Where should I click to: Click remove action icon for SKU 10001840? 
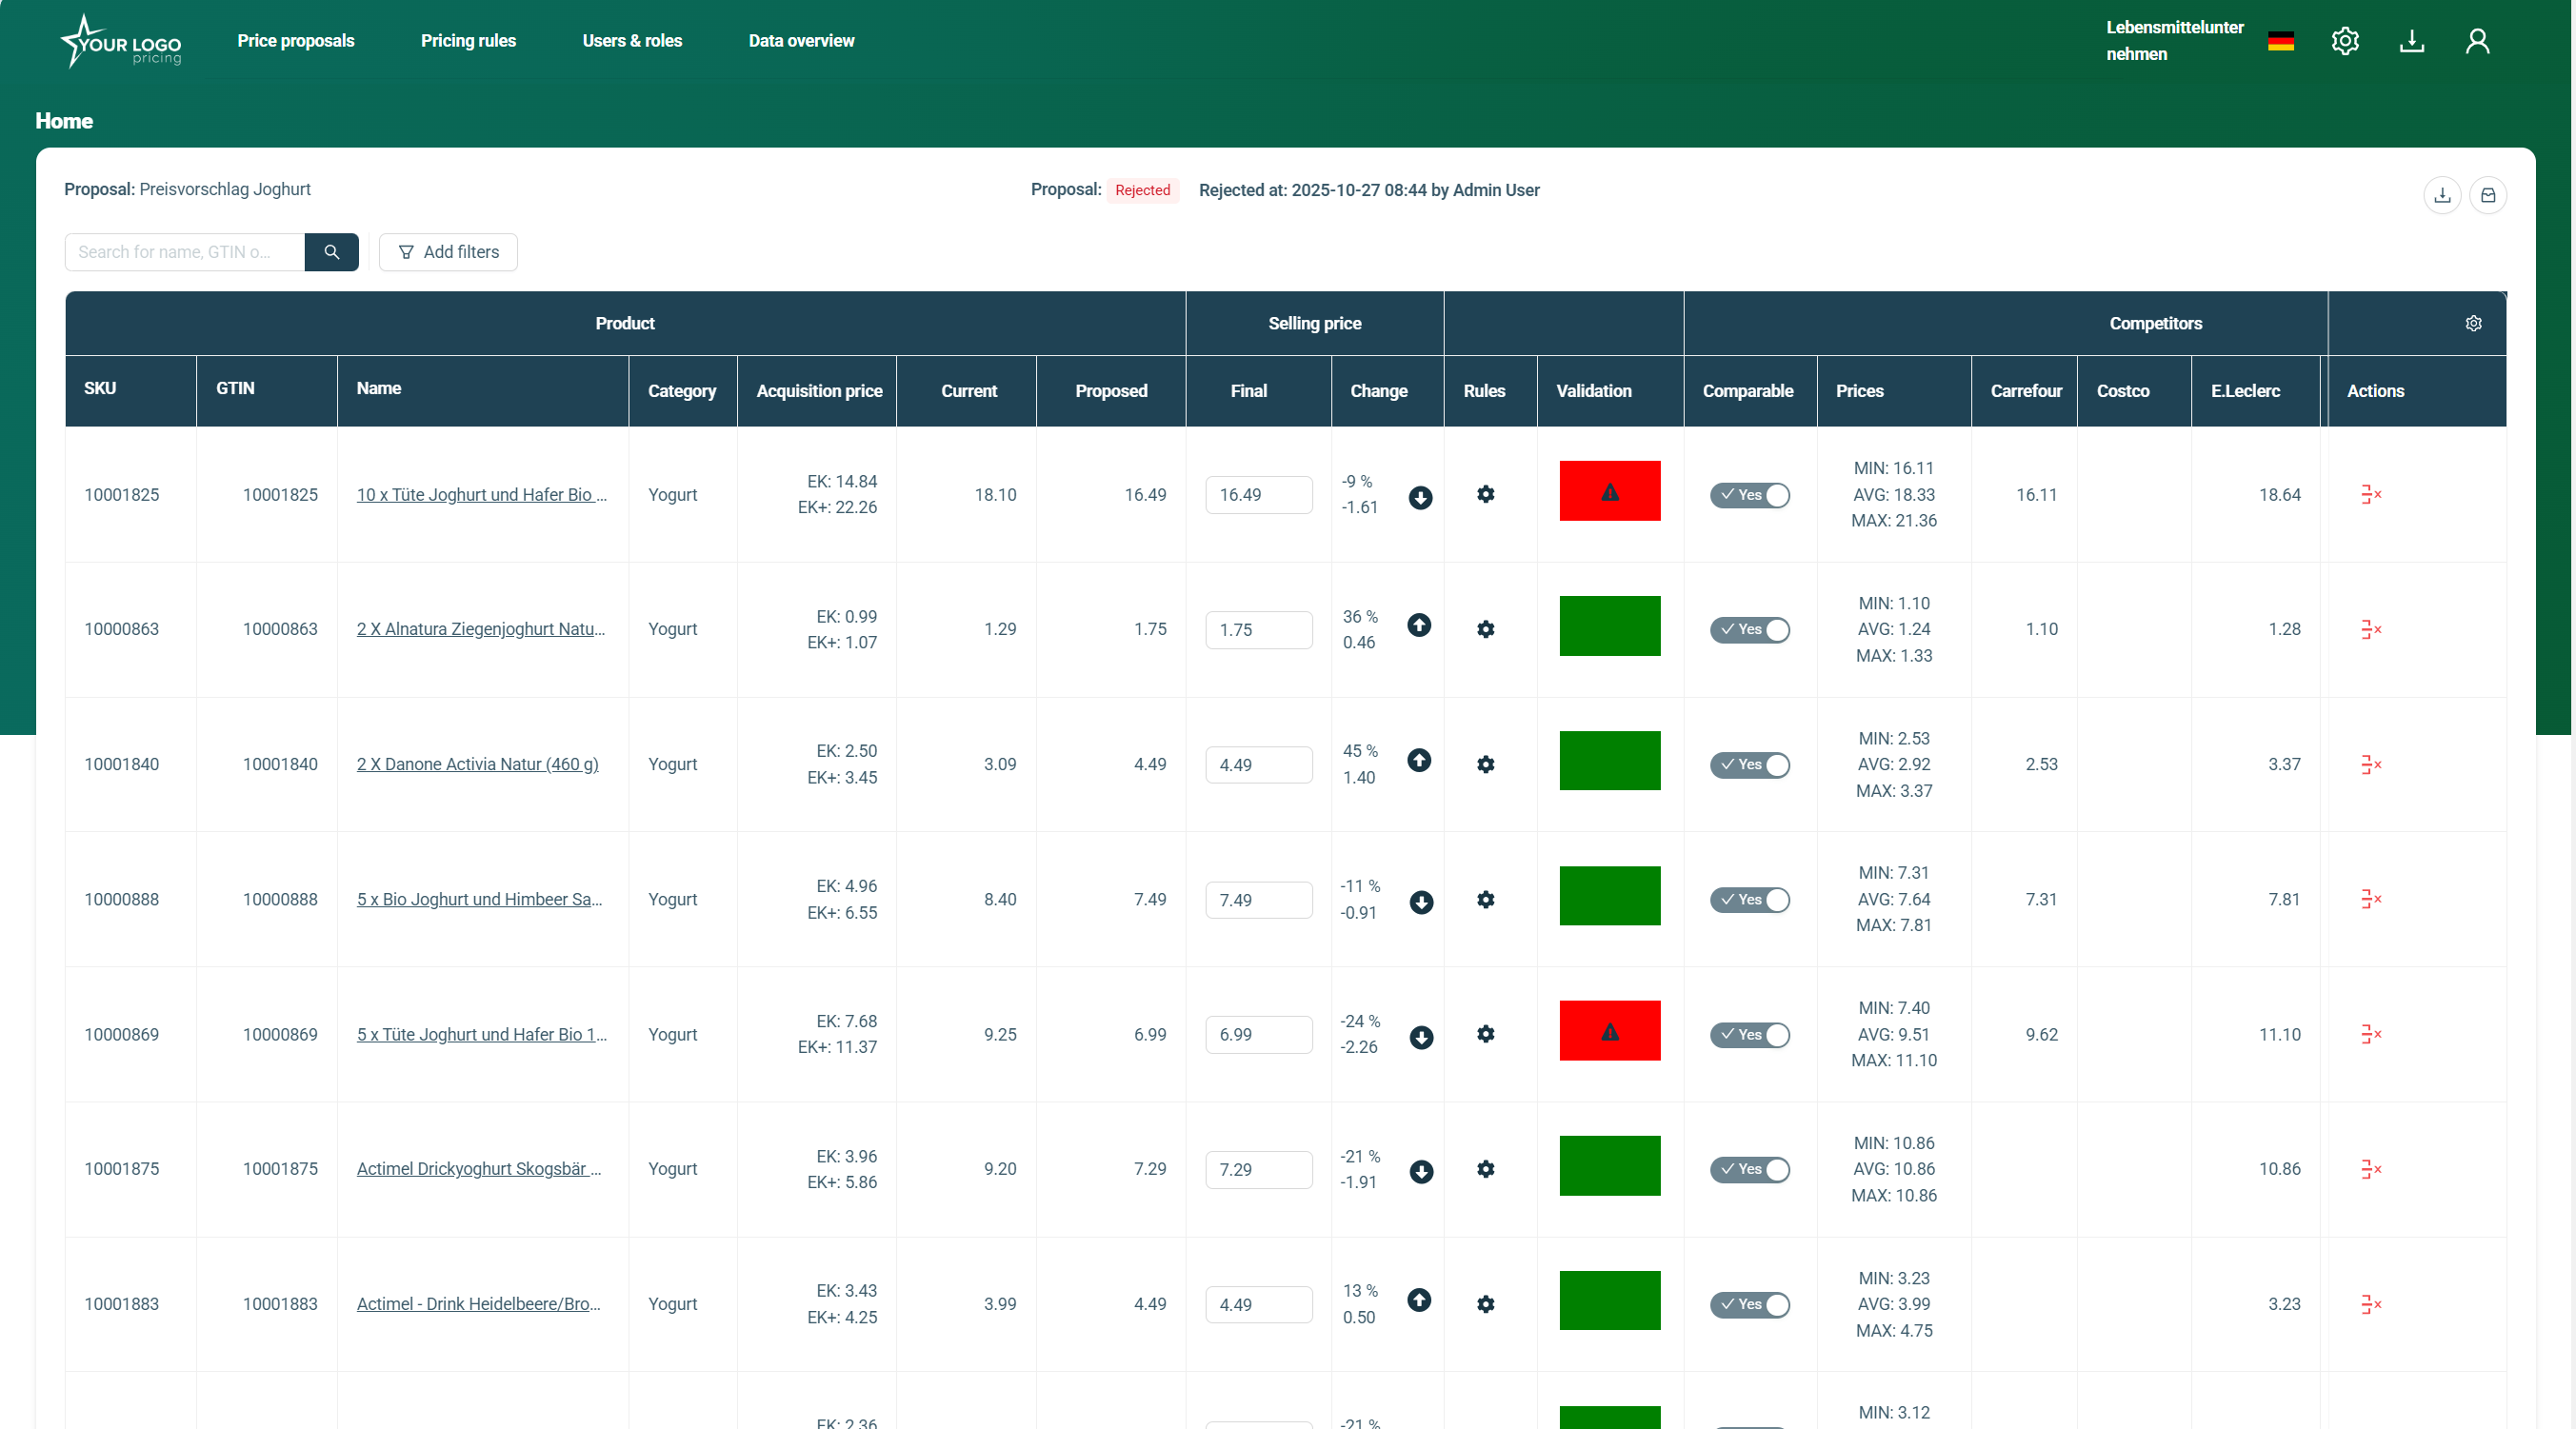click(x=2371, y=764)
